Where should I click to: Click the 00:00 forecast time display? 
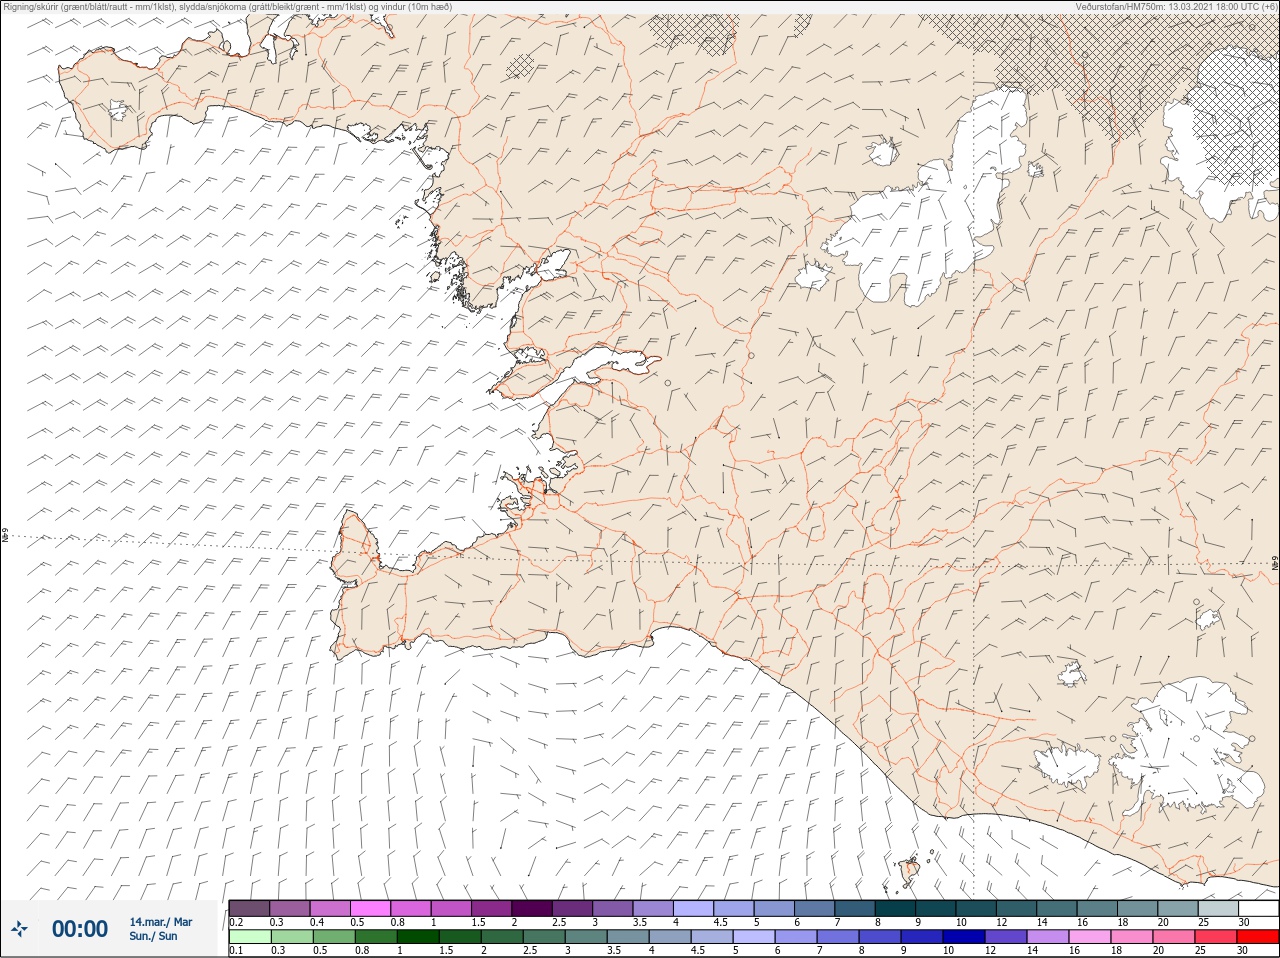[x=80, y=929]
